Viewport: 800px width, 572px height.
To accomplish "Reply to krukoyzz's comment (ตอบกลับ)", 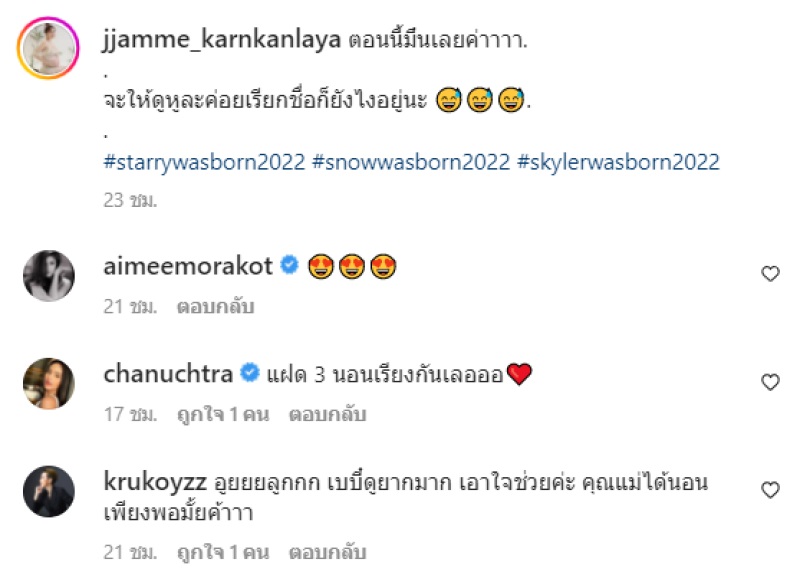I will [328, 552].
